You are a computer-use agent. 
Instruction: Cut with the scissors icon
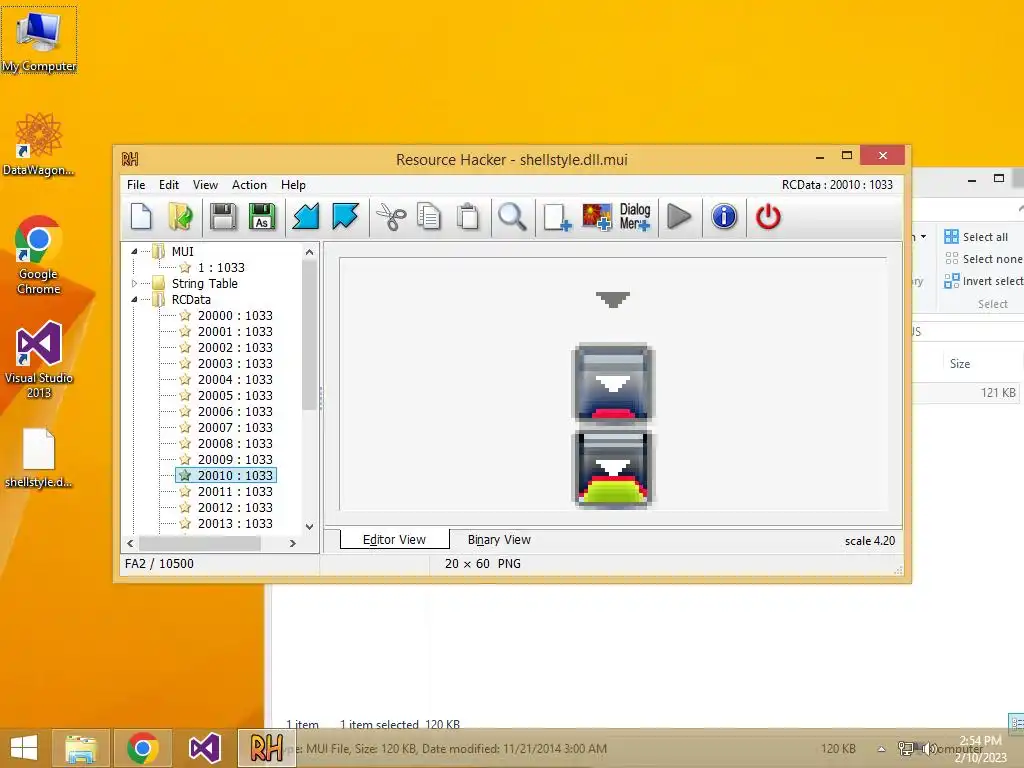point(391,217)
